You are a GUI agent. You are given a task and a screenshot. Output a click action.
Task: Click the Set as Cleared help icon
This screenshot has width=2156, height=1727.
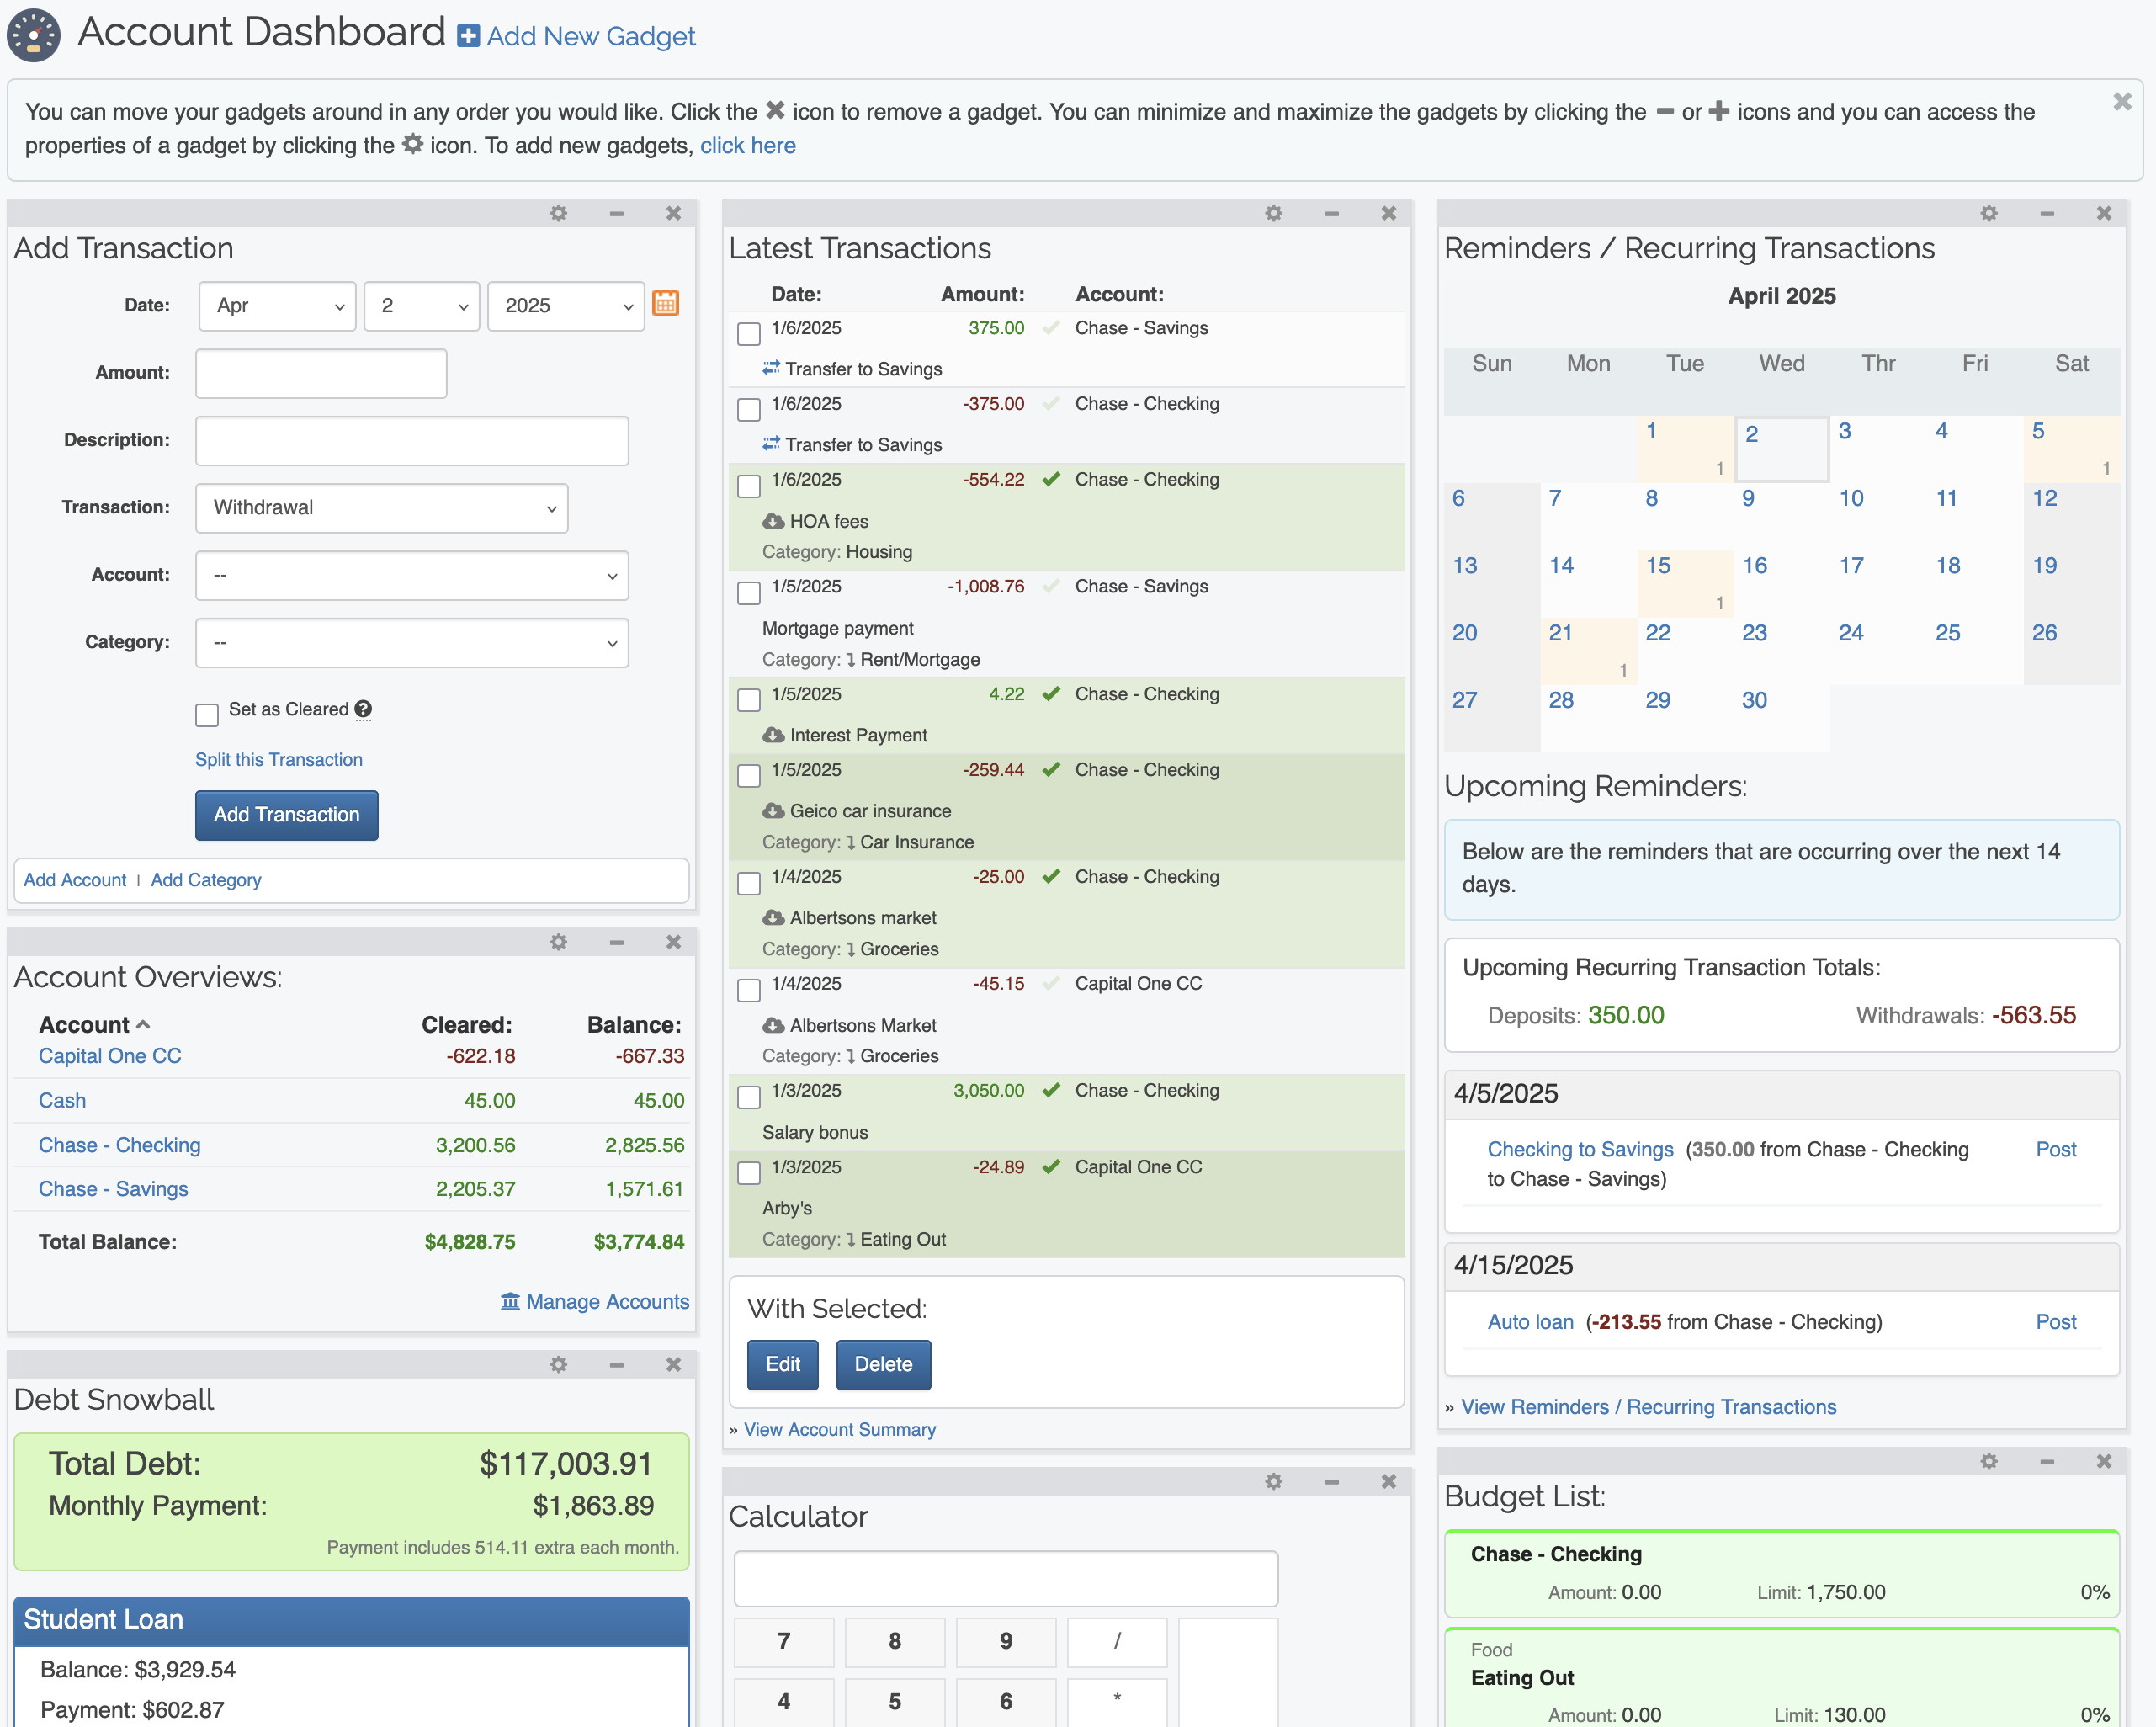pyautogui.click(x=364, y=709)
